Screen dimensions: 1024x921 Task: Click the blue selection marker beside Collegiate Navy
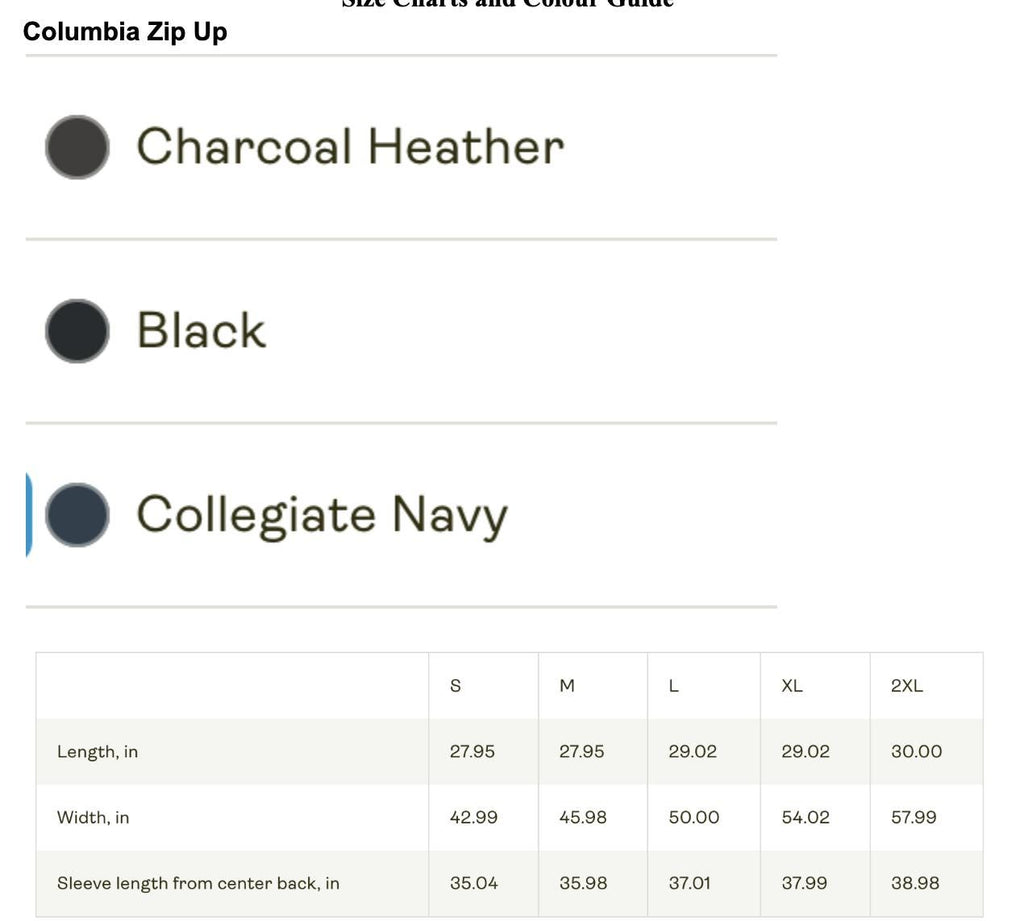(x=29, y=515)
